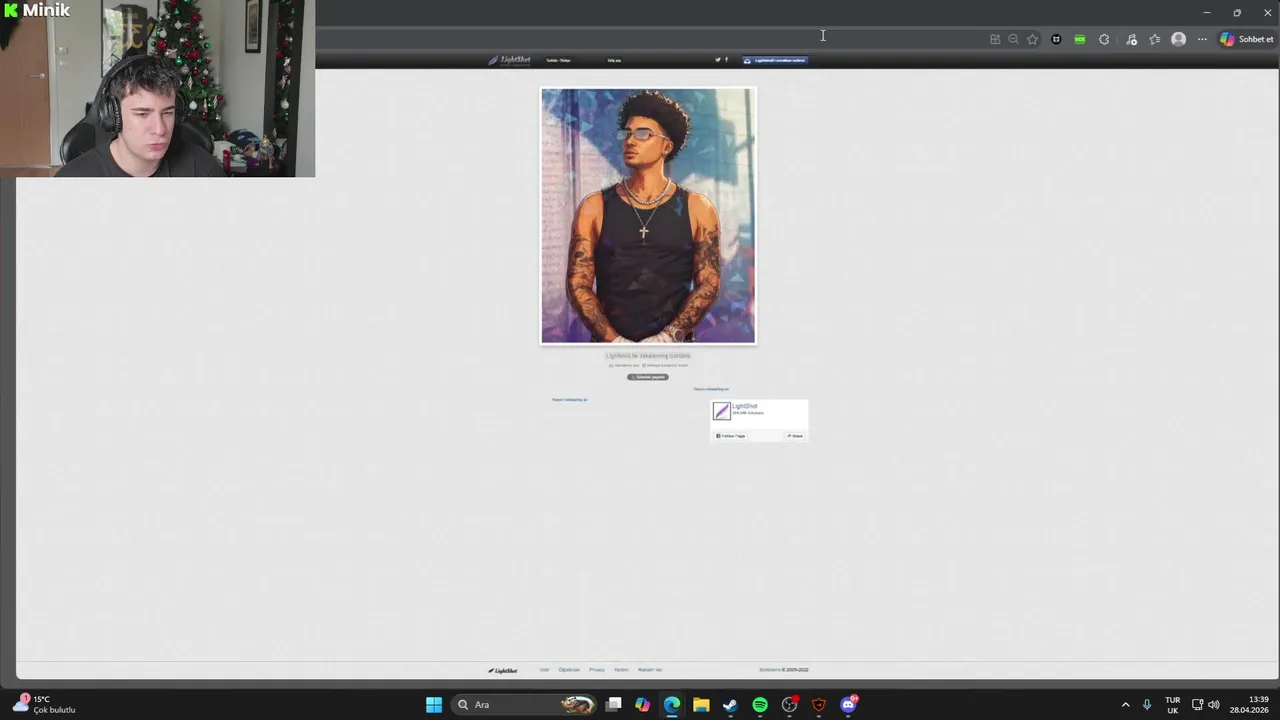Viewport: 1280px width, 720px height.
Task: Show hidden system tray icons chevron
Action: click(1125, 705)
